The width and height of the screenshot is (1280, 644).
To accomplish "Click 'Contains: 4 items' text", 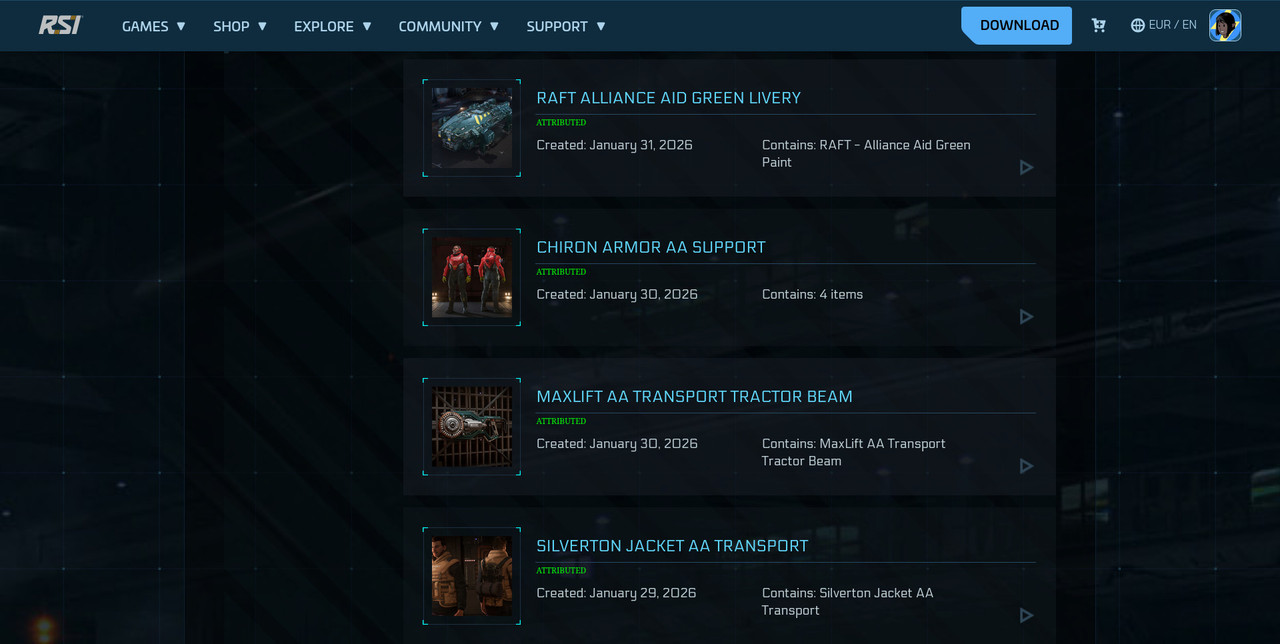I will pyautogui.click(x=812, y=294).
